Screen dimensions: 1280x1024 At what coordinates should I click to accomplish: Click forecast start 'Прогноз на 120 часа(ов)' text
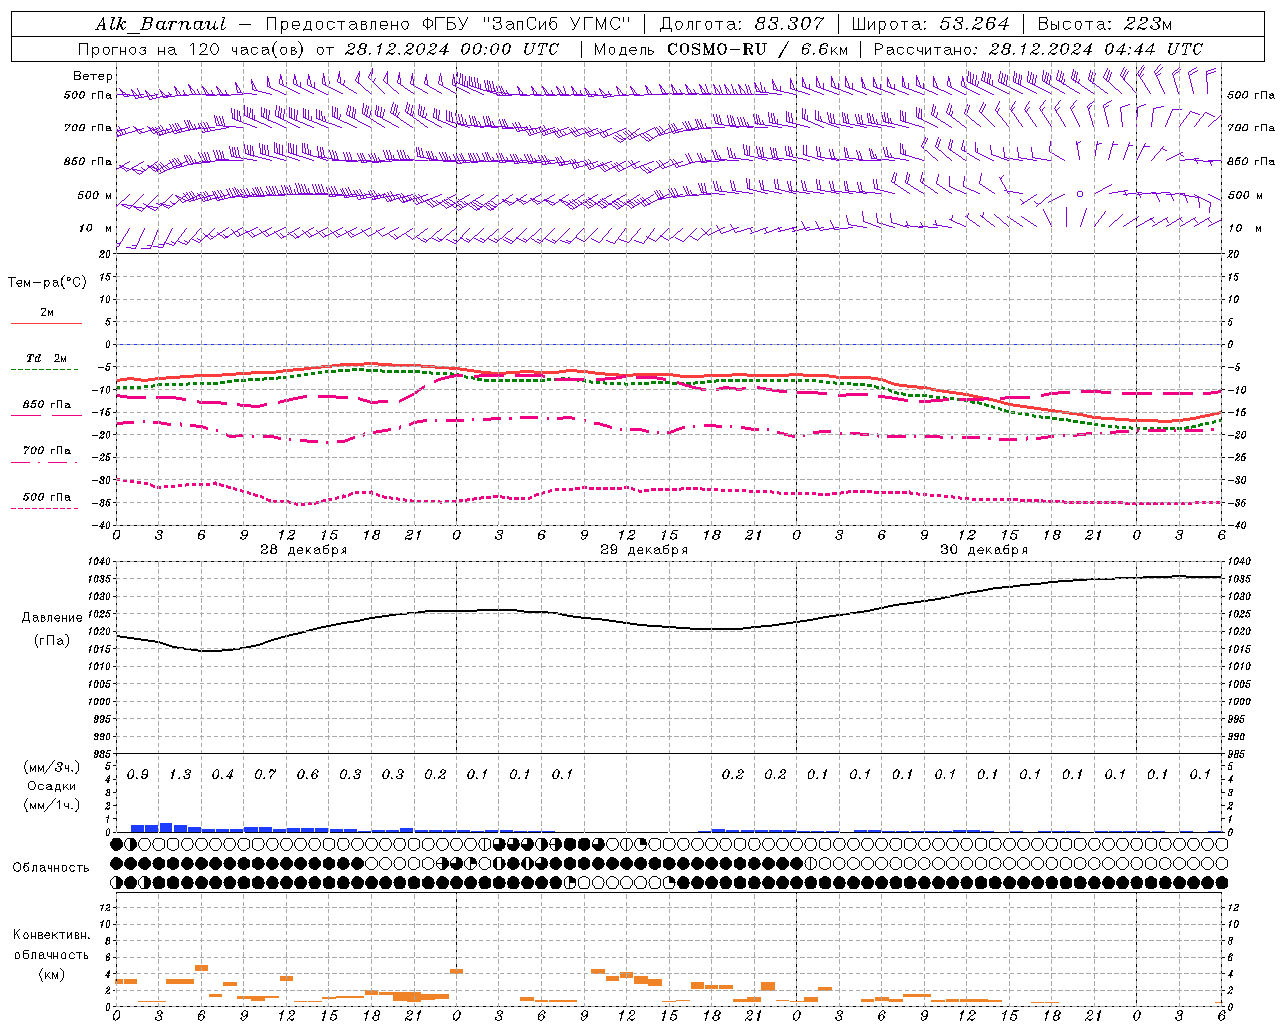click(193, 49)
